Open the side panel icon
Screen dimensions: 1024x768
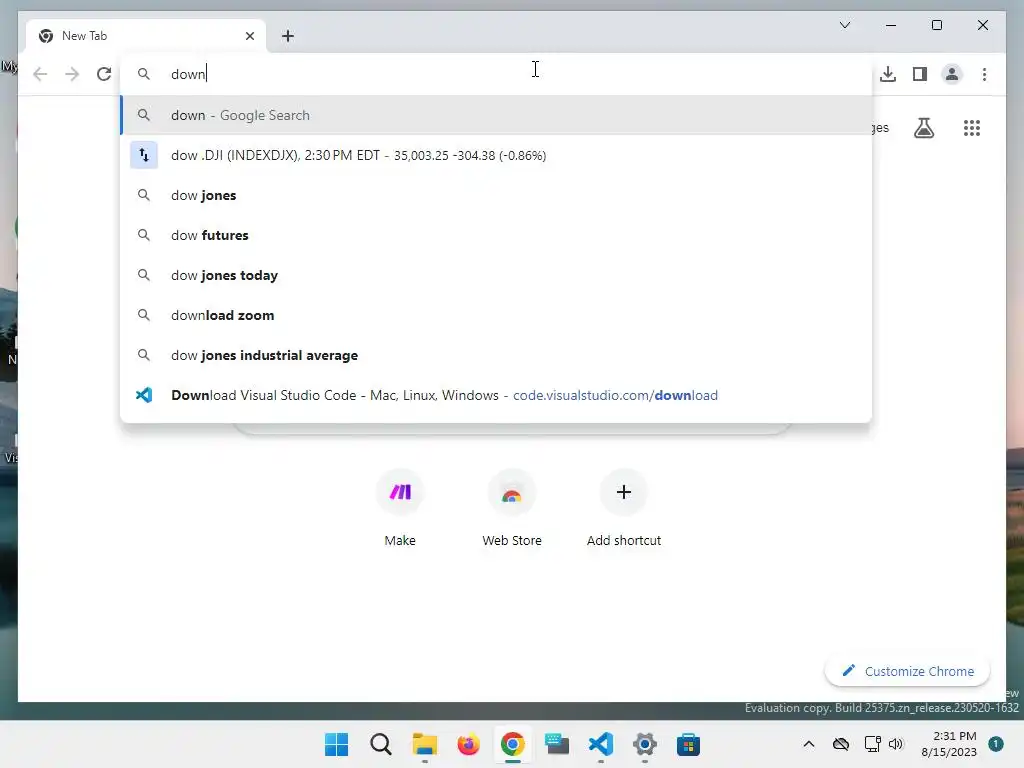click(920, 74)
